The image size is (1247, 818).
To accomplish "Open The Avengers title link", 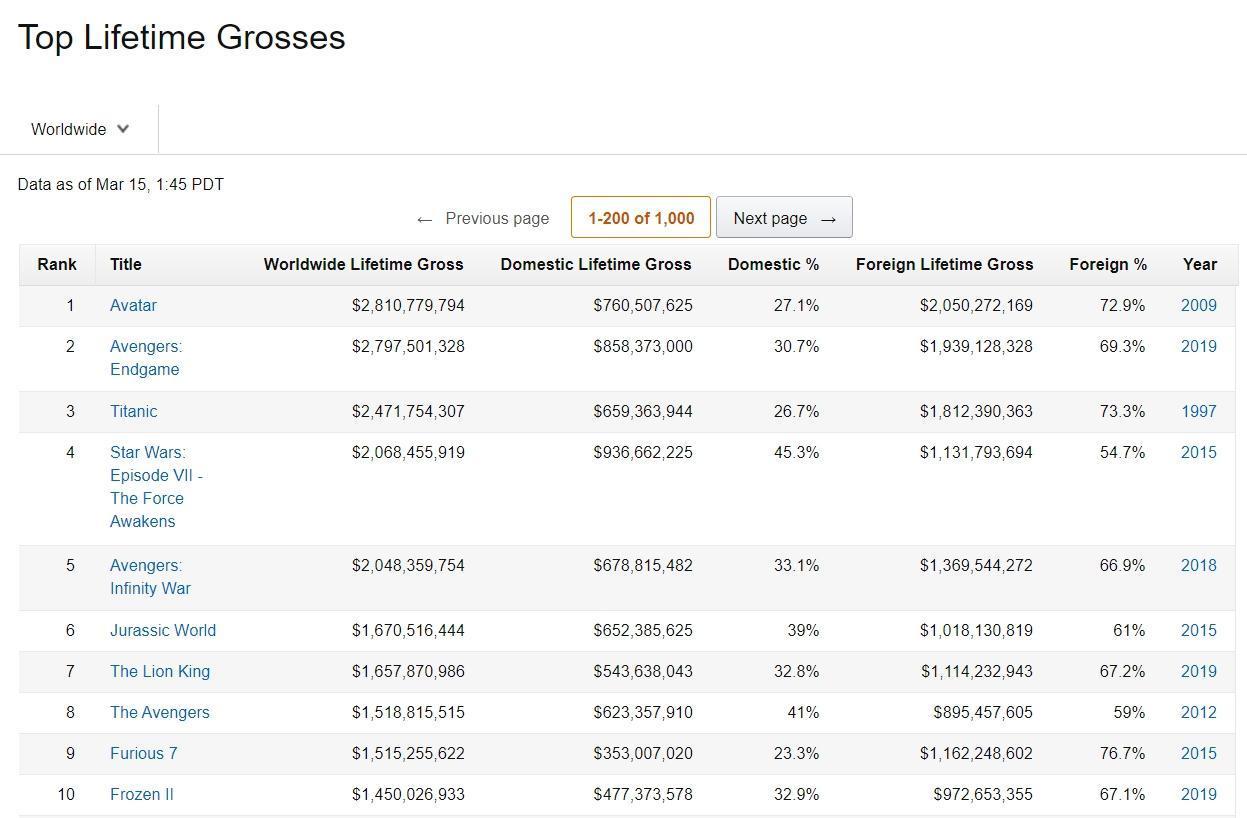I will 160,712.
